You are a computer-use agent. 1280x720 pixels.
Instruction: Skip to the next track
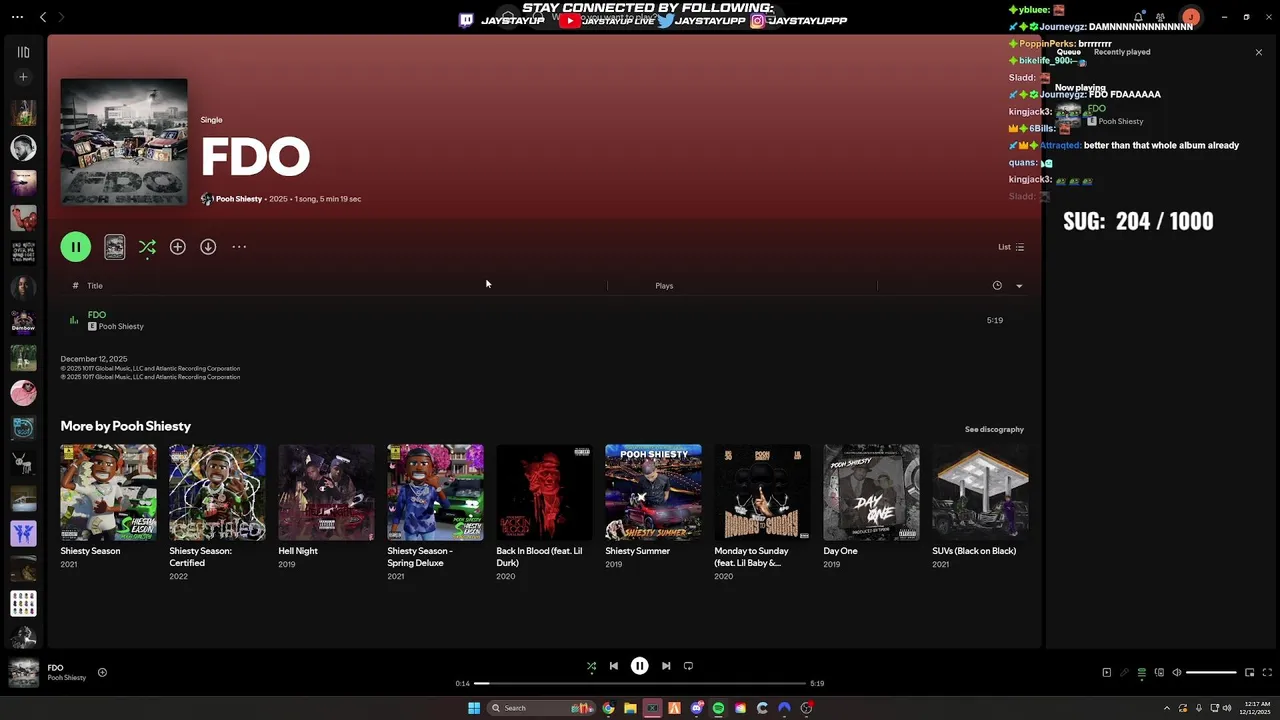(x=666, y=666)
